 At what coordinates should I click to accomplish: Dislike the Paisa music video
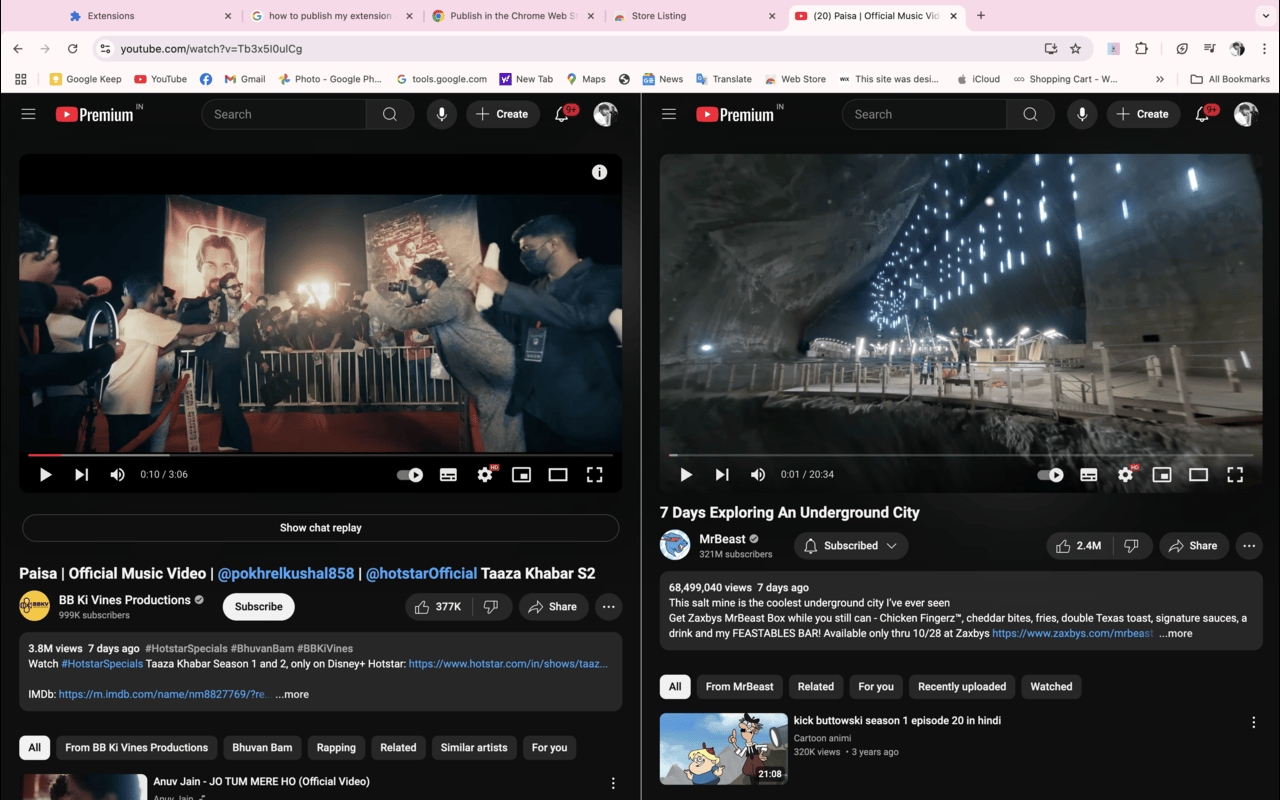[491, 607]
